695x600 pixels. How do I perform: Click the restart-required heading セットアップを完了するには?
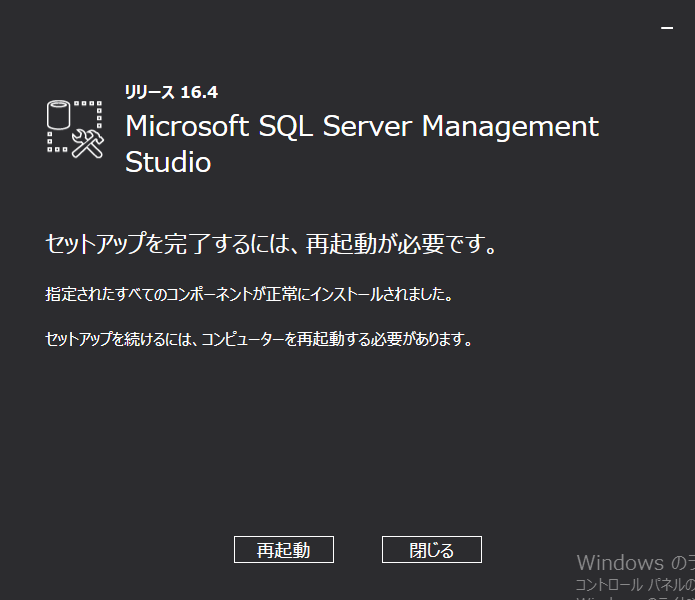170,244
